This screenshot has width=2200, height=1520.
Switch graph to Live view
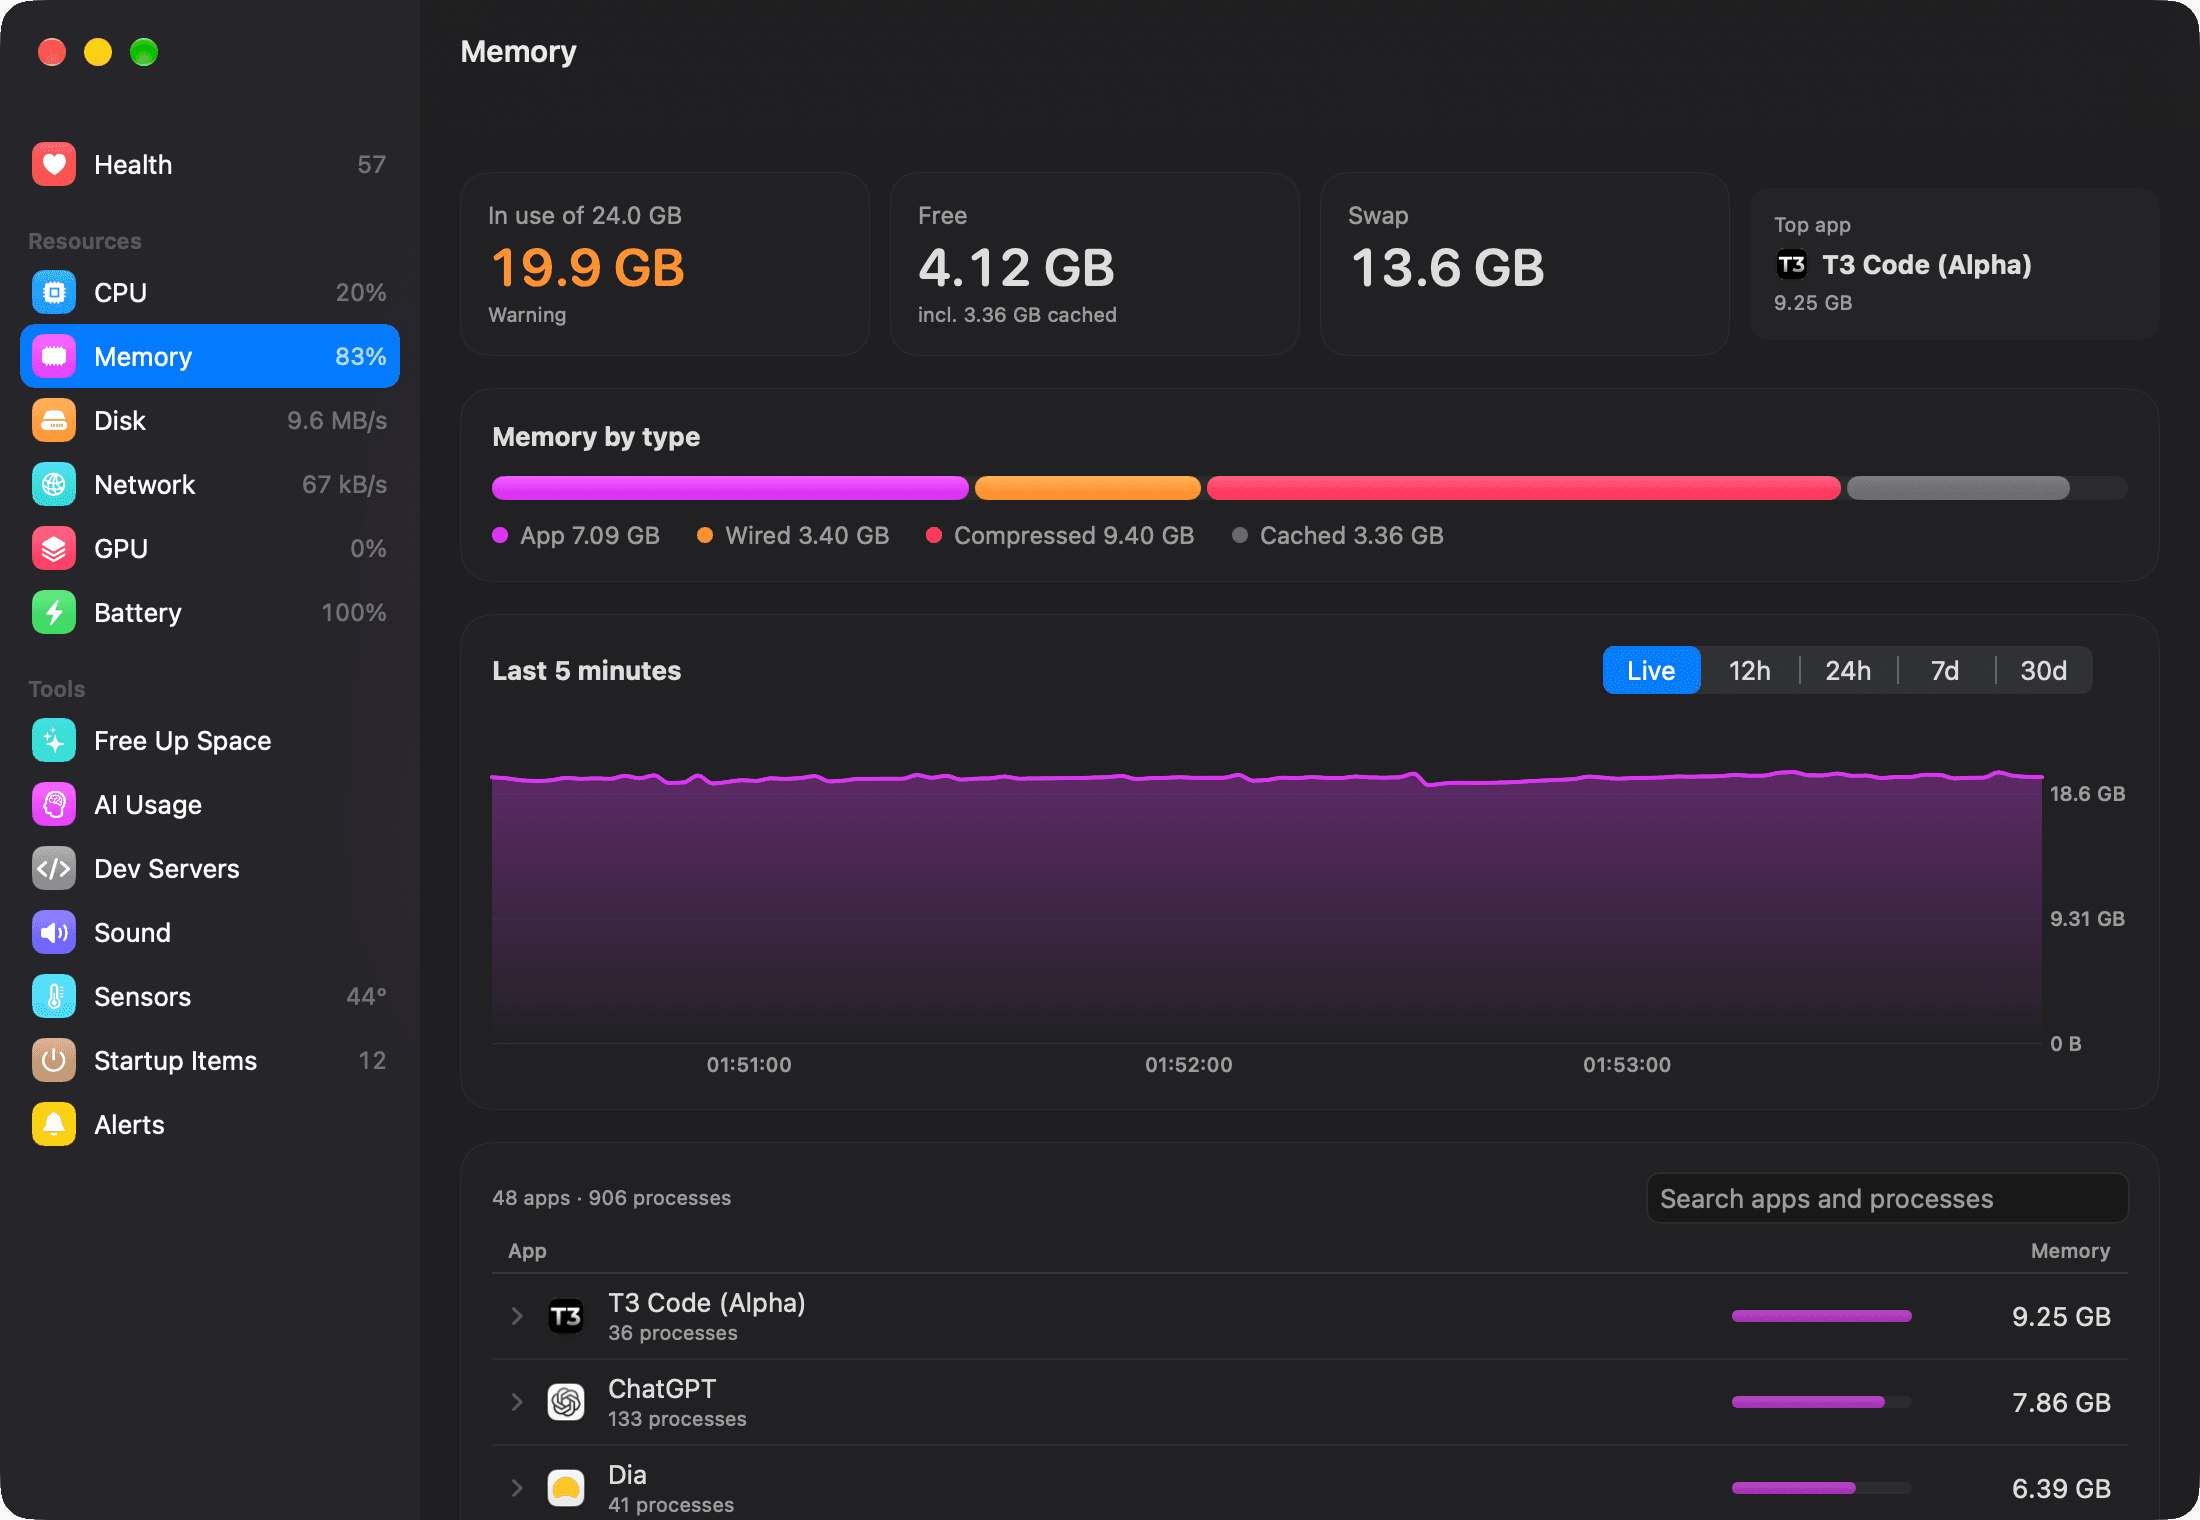pos(1651,670)
